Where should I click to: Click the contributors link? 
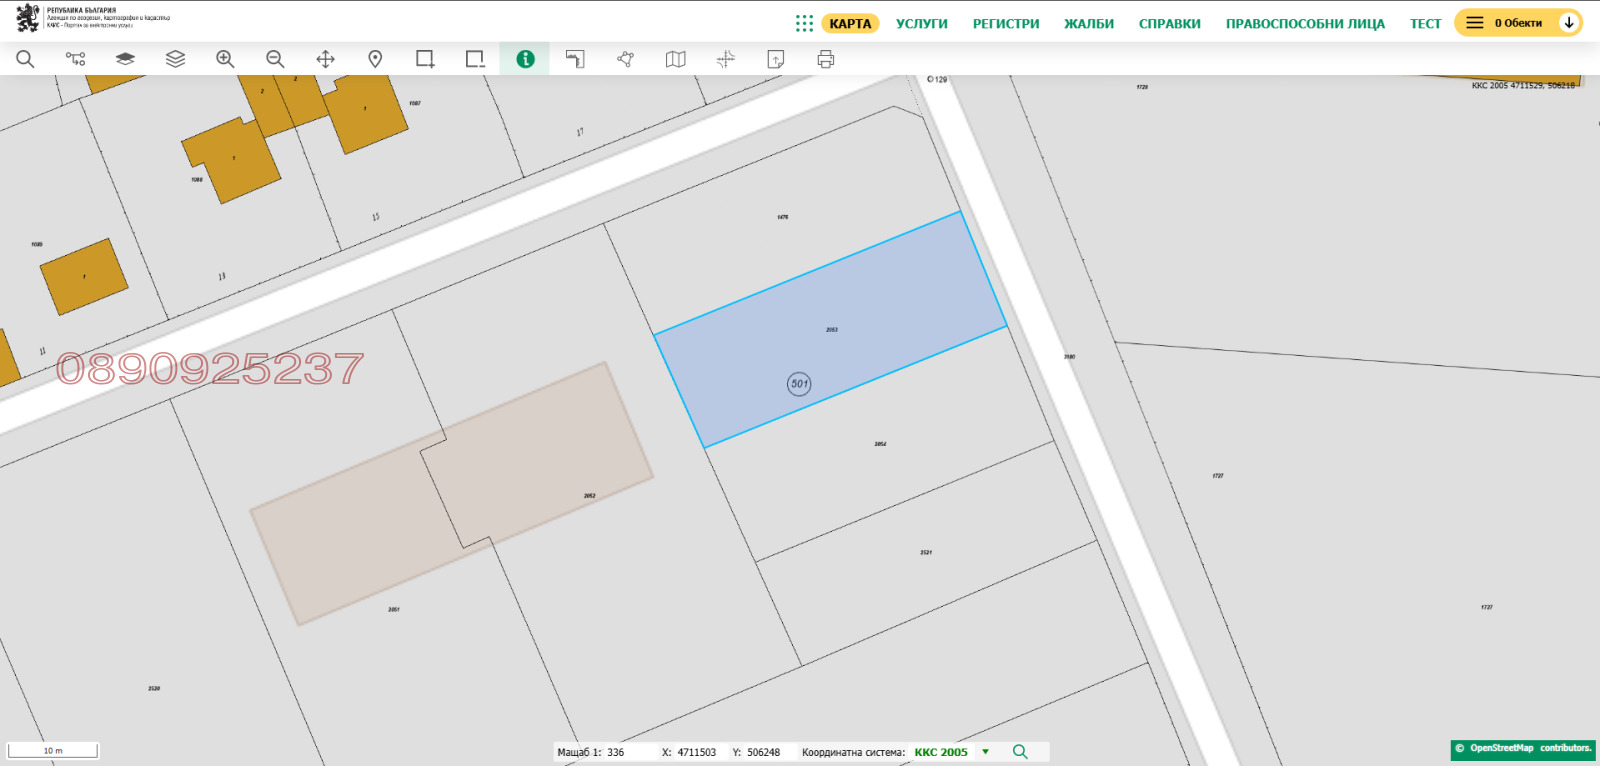(1565, 748)
